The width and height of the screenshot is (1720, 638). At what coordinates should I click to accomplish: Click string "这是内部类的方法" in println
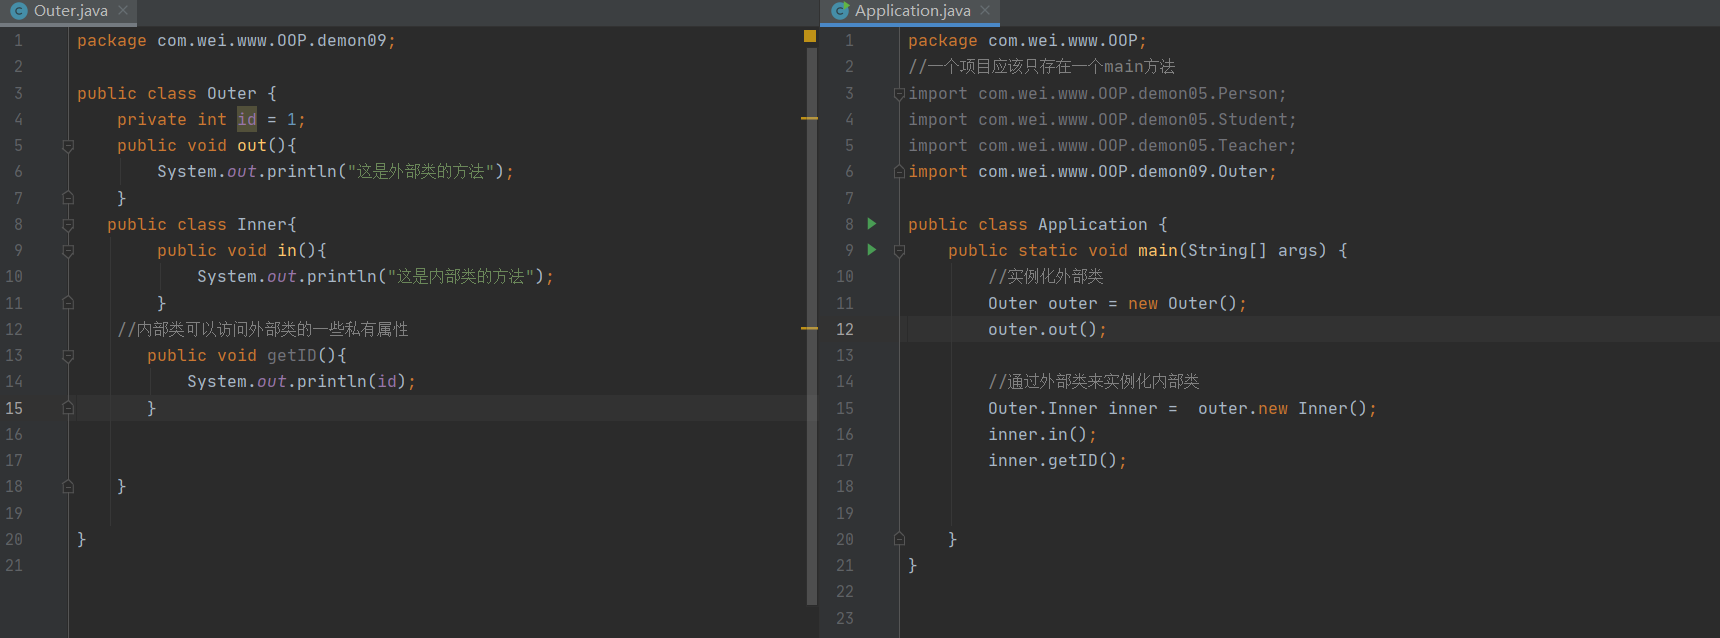pos(460,276)
